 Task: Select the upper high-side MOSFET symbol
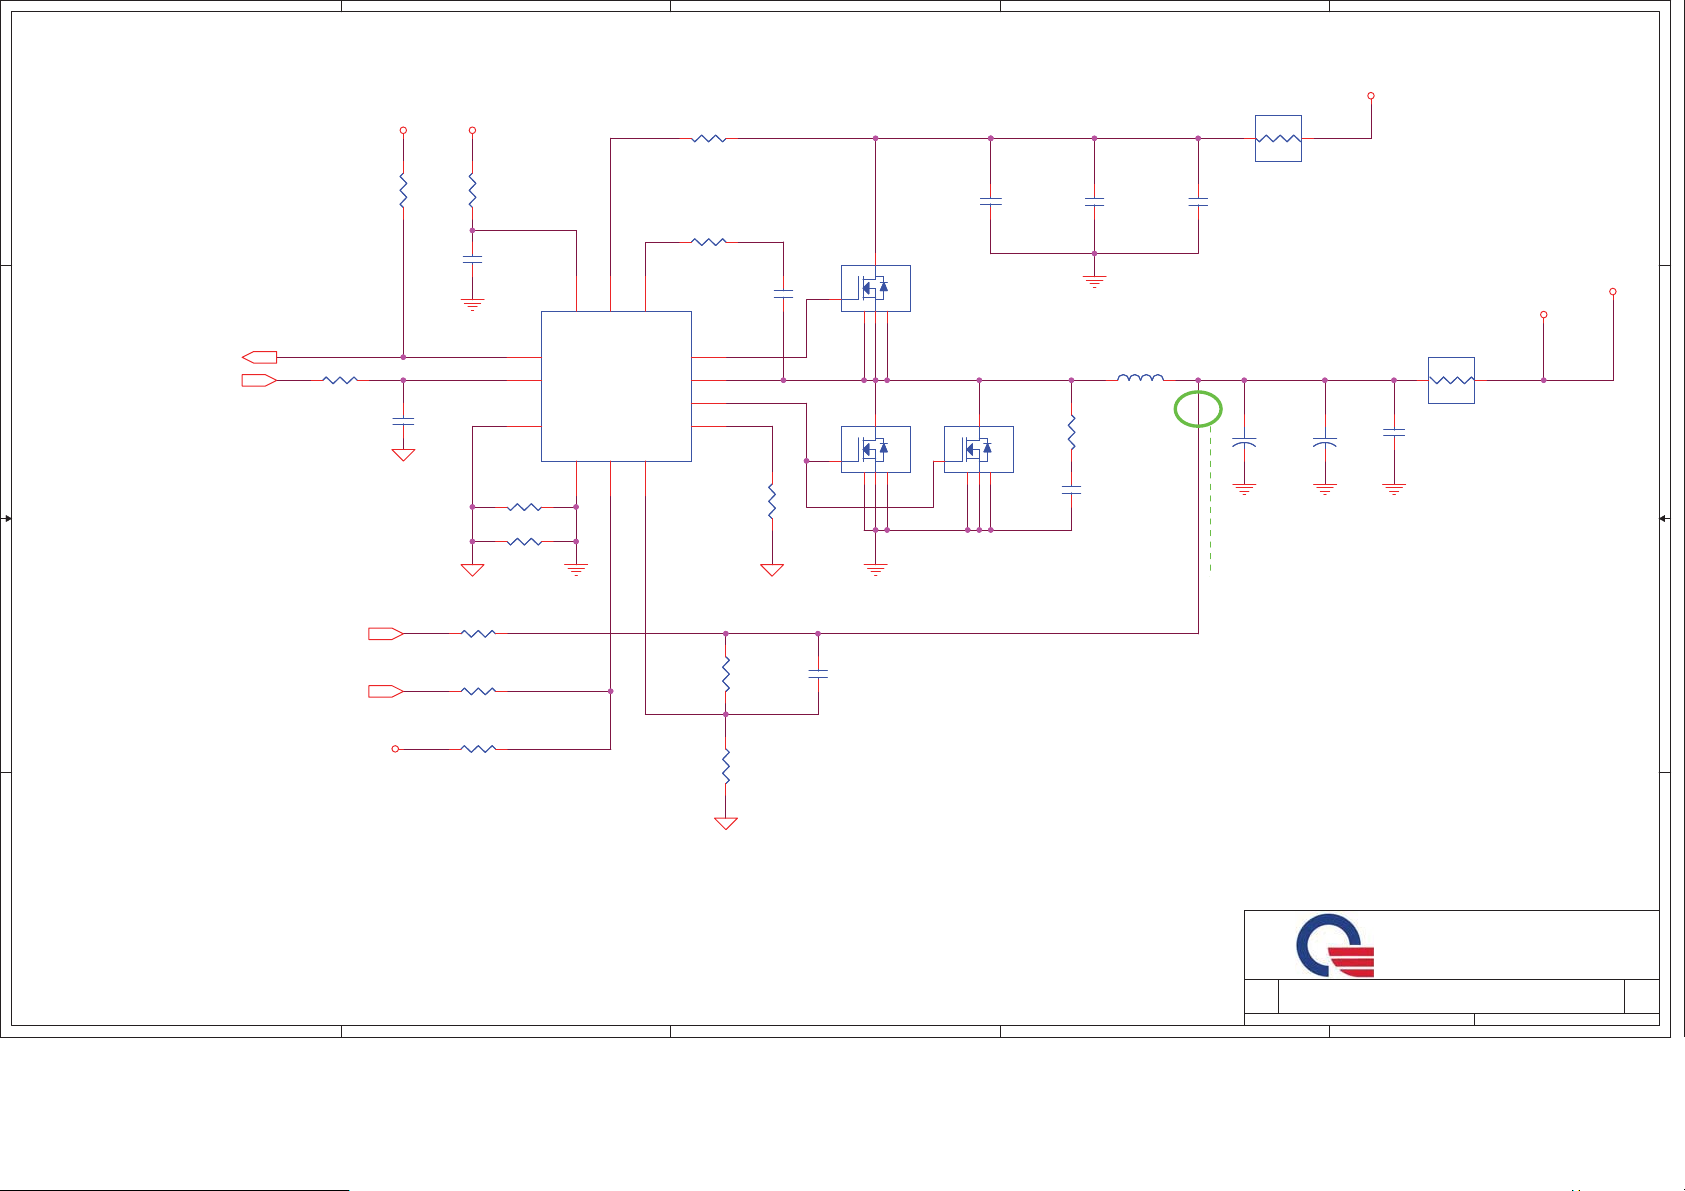click(876, 288)
